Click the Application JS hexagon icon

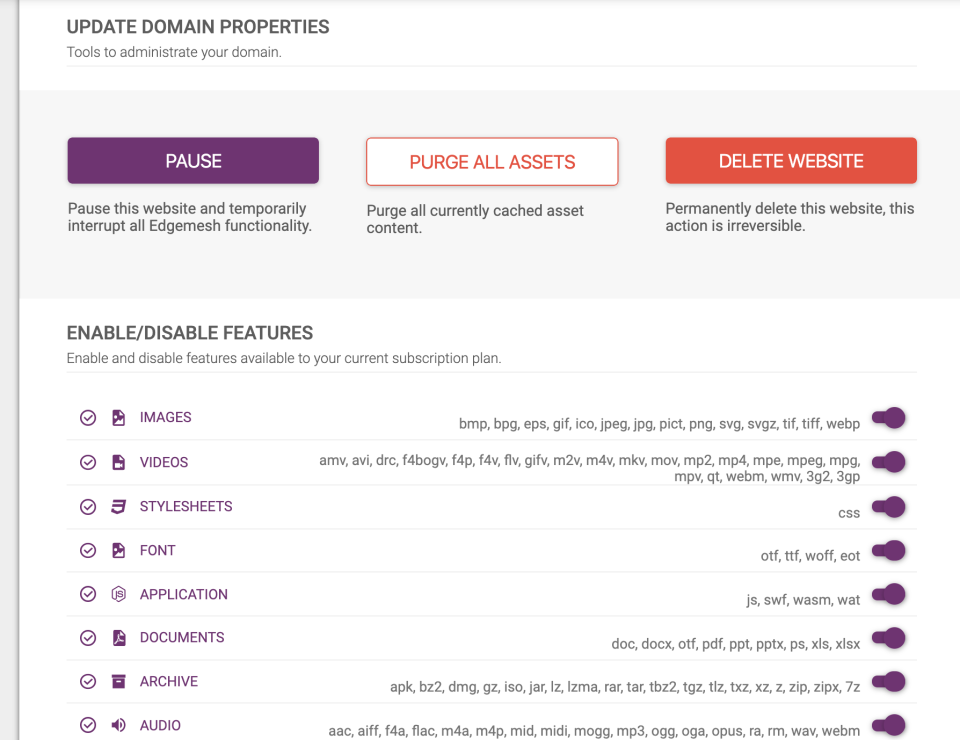click(118, 594)
